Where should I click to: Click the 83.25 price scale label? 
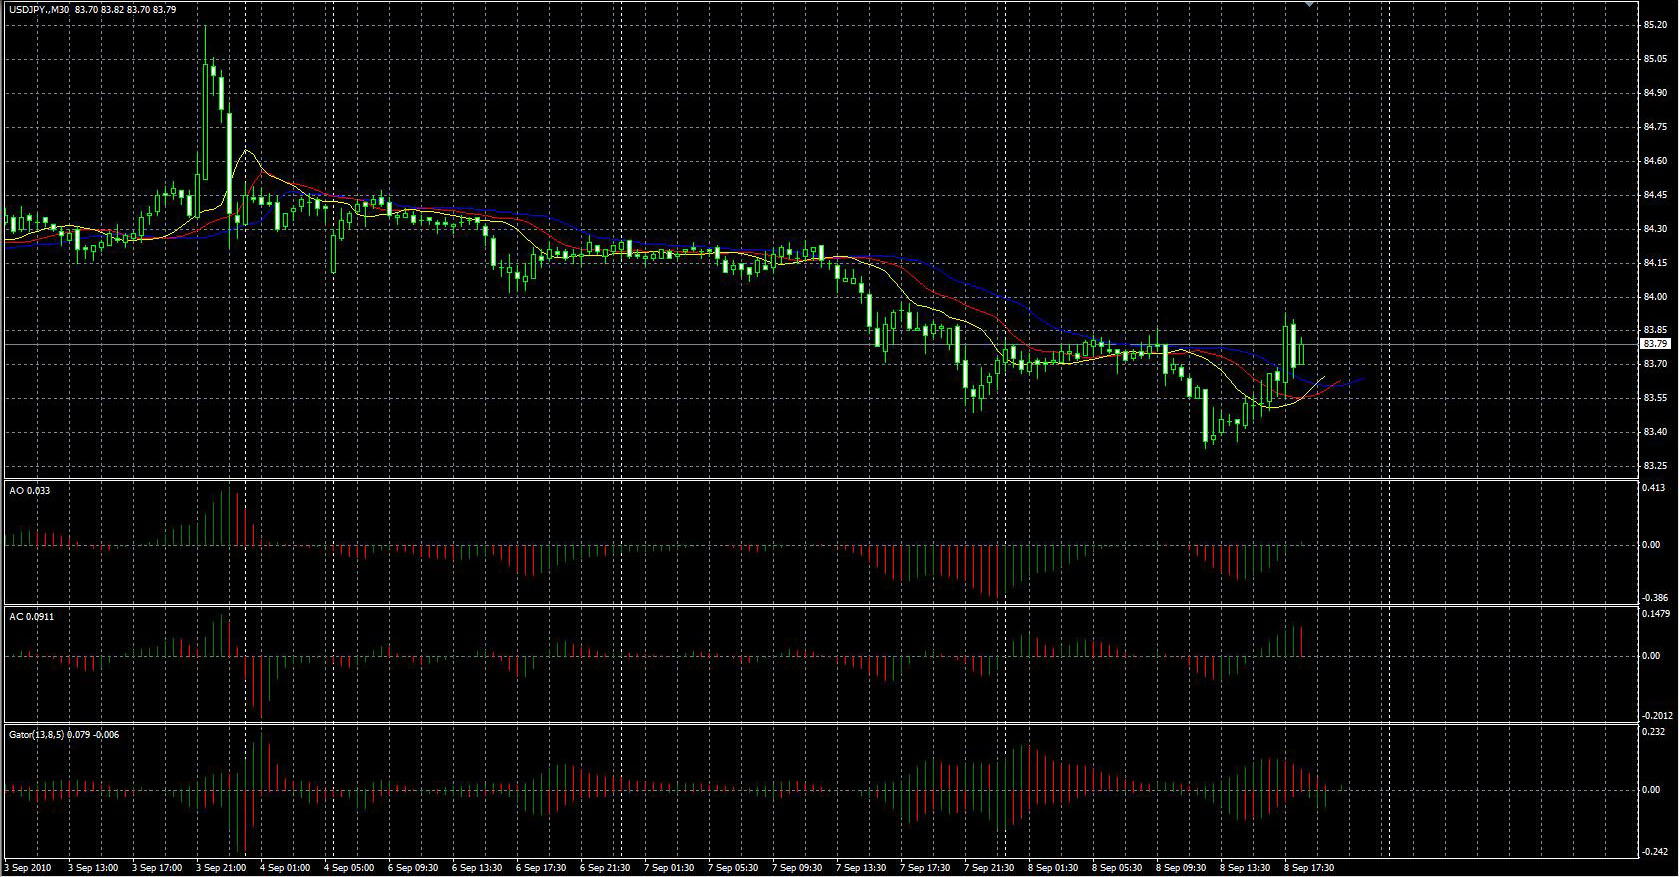(x=1655, y=466)
